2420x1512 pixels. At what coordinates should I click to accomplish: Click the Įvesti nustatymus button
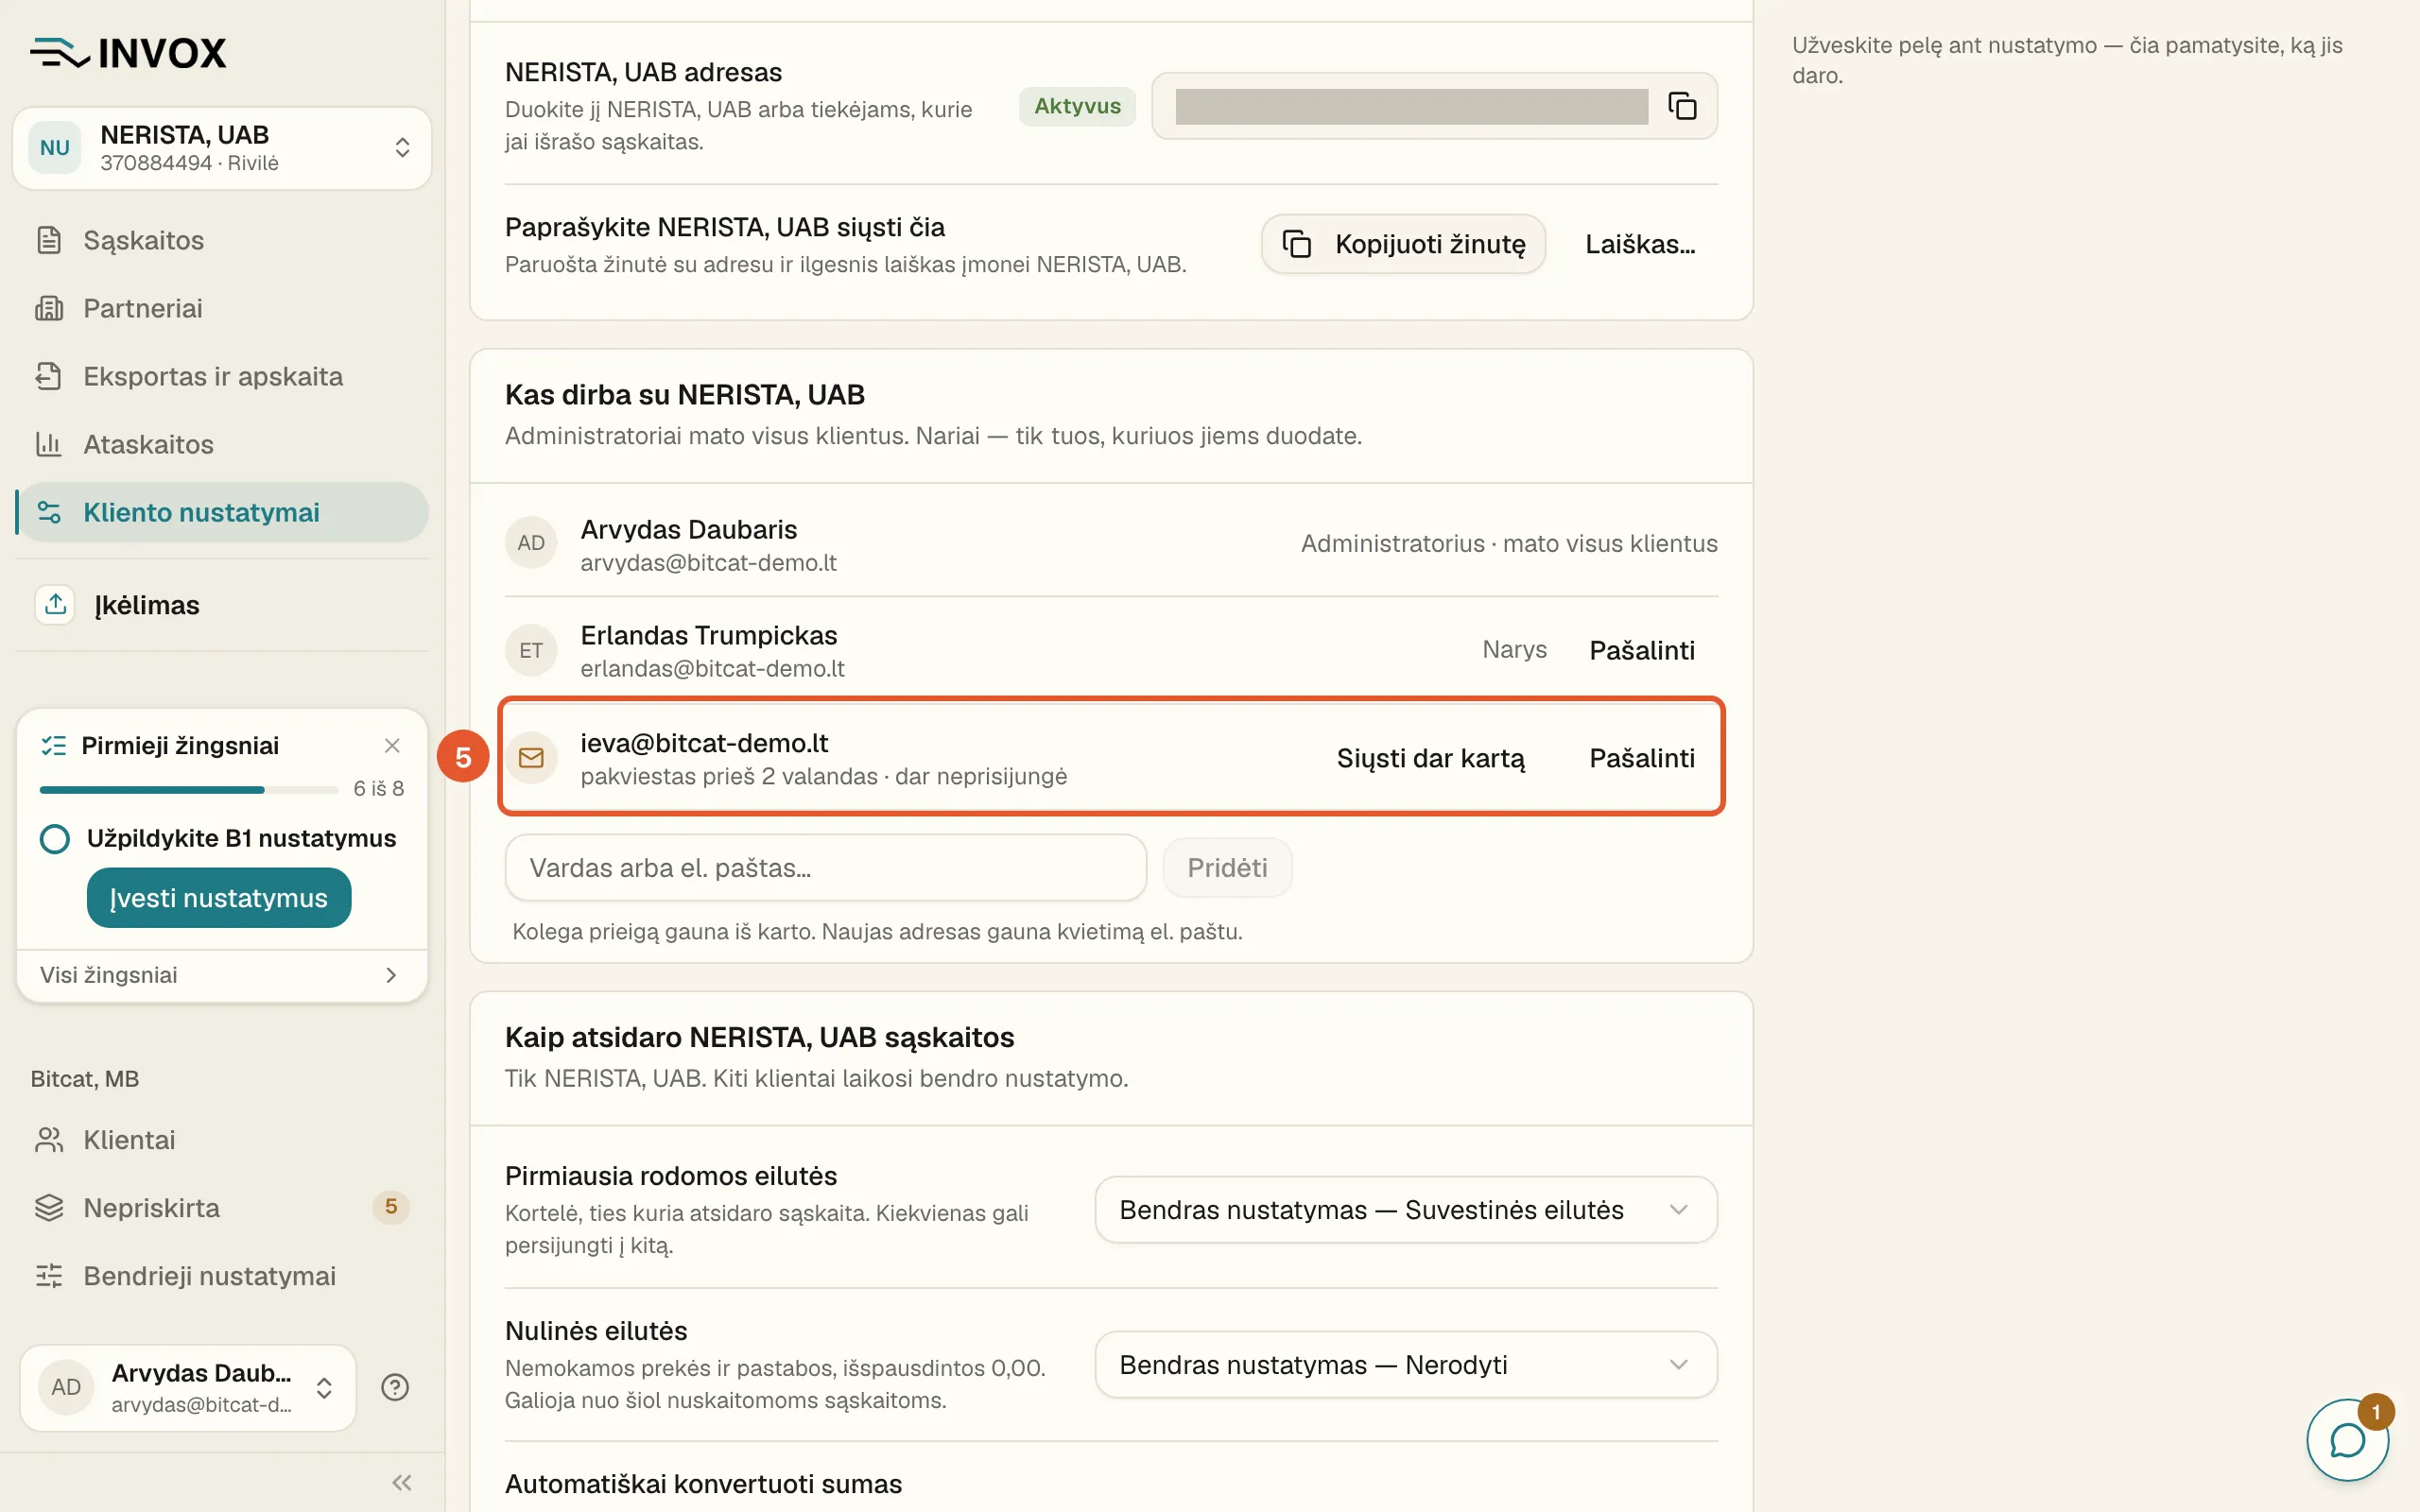tap(219, 898)
